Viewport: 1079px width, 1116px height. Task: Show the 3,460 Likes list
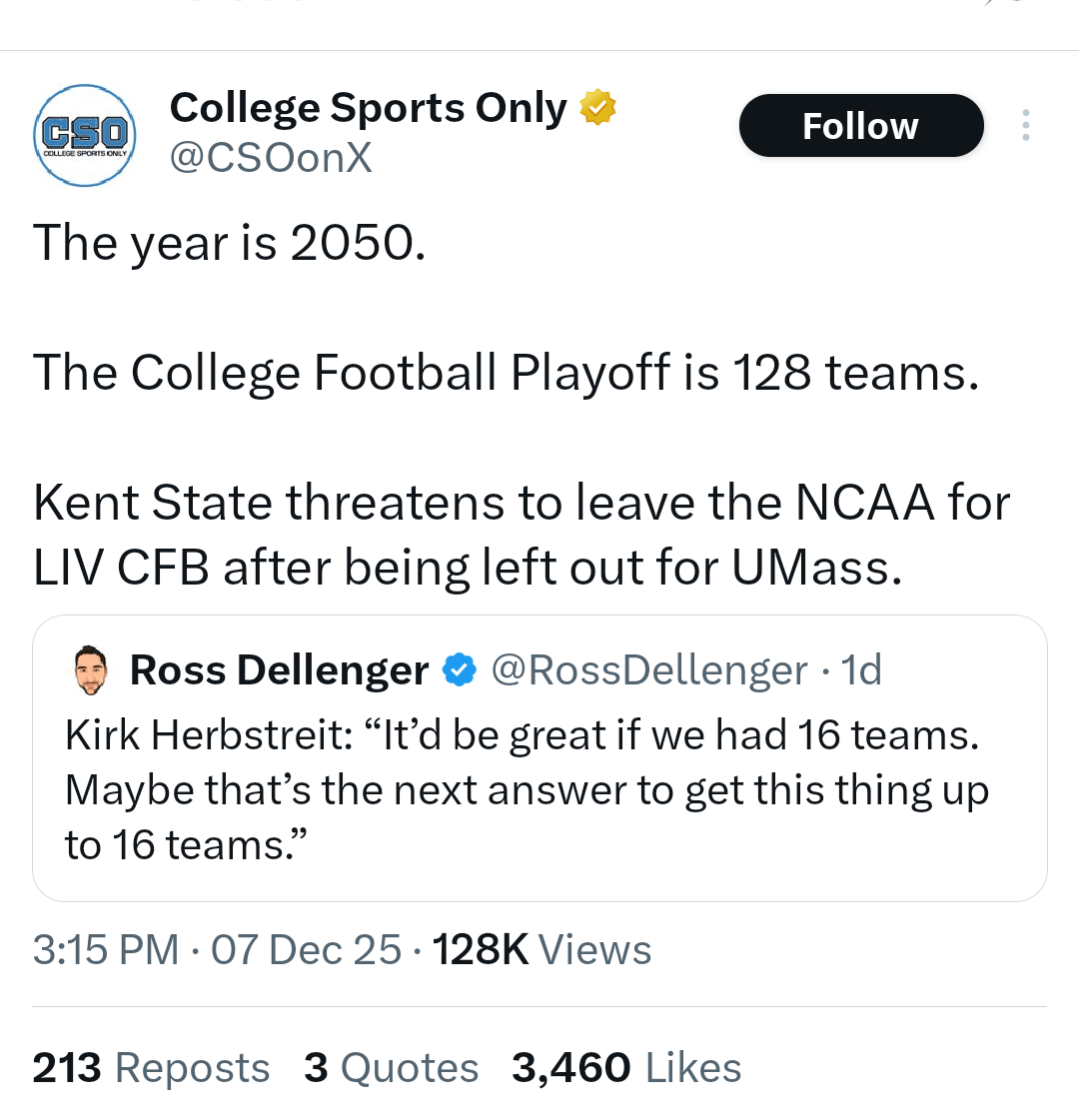click(626, 1068)
